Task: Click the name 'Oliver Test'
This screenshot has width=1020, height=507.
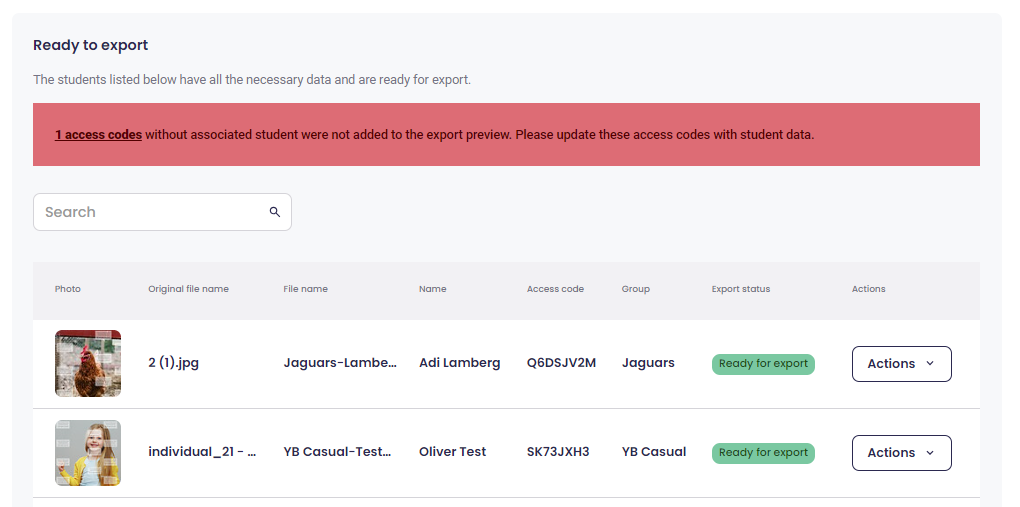Action: (452, 452)
